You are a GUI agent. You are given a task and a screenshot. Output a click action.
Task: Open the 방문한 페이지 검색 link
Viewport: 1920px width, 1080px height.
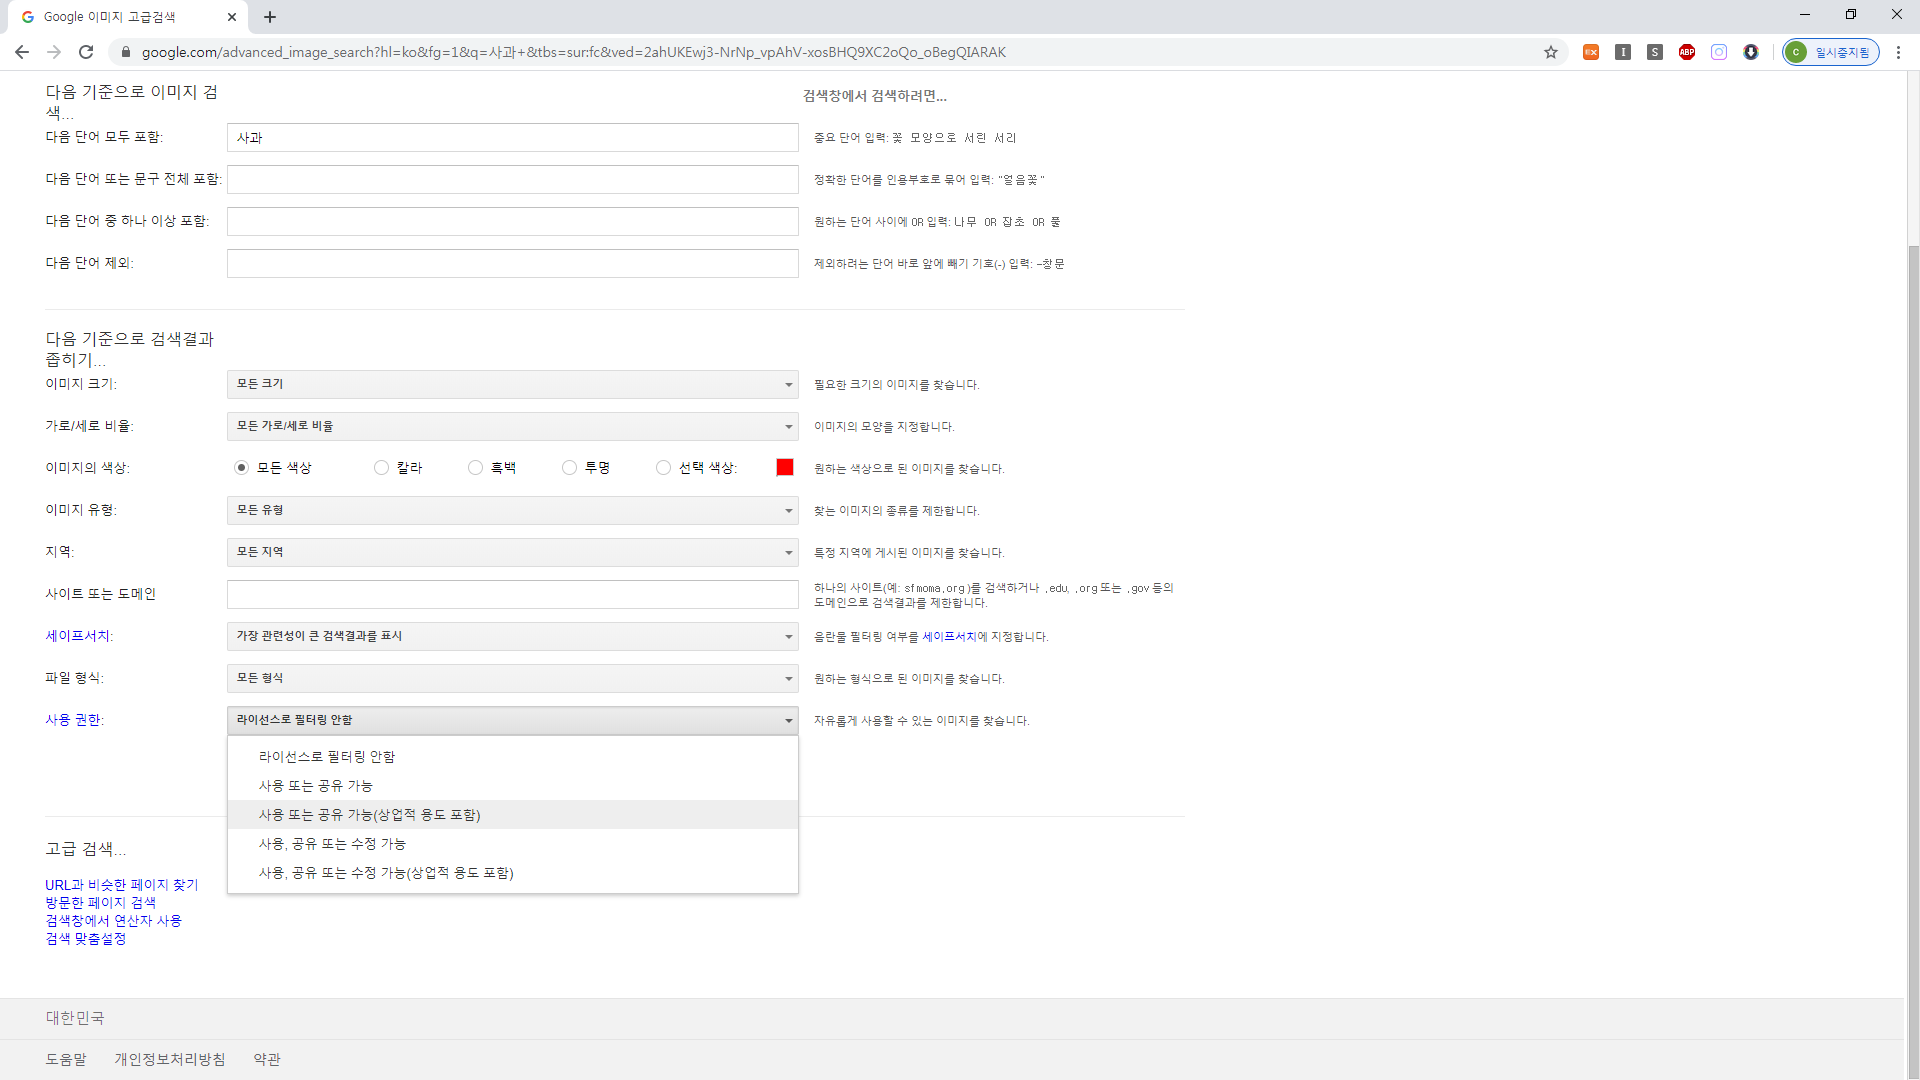click(100, 903)
